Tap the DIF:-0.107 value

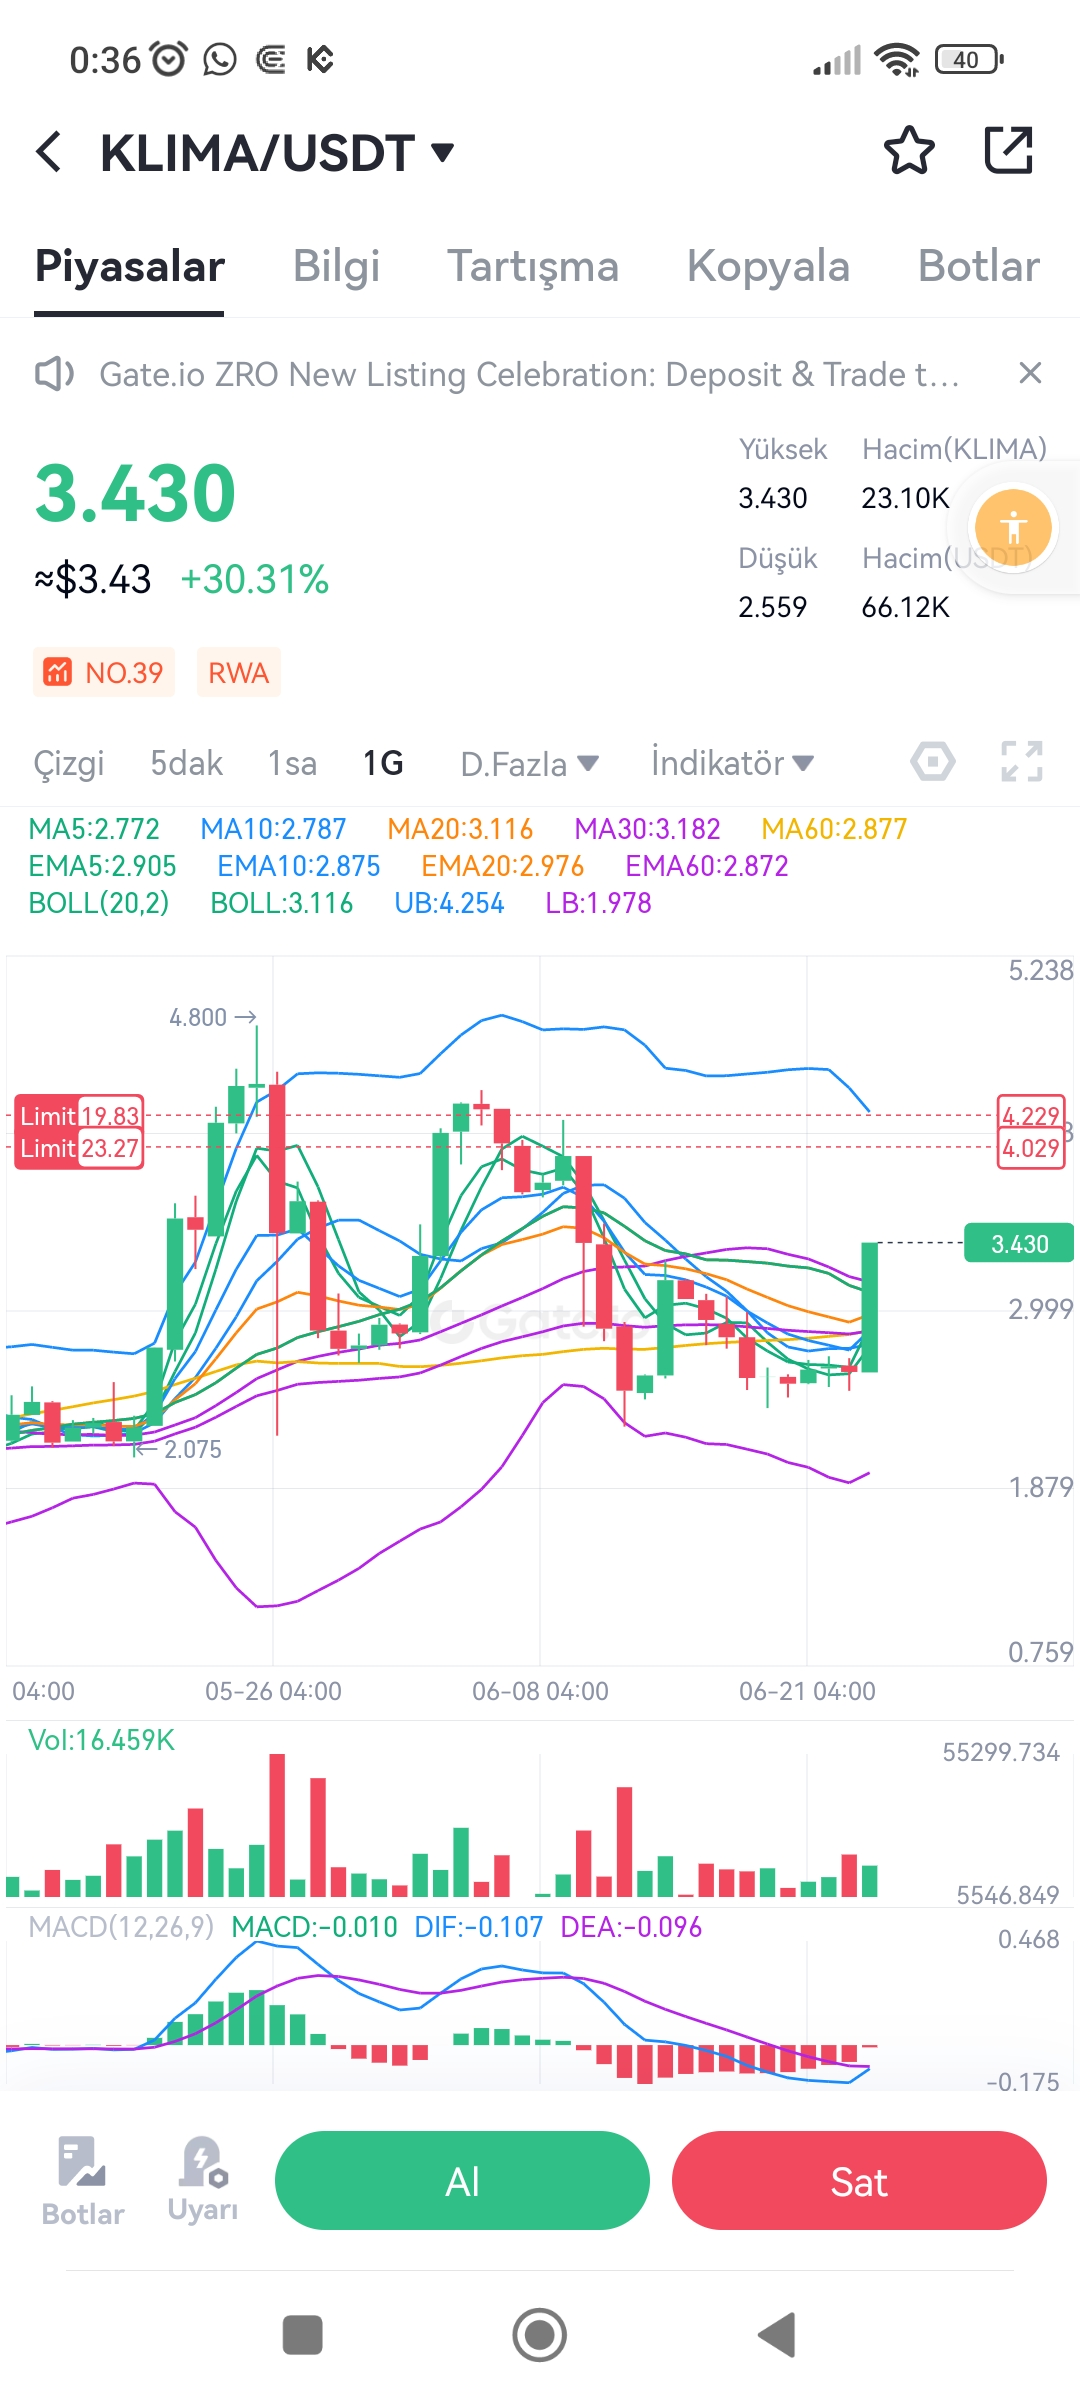[478, 1927]
